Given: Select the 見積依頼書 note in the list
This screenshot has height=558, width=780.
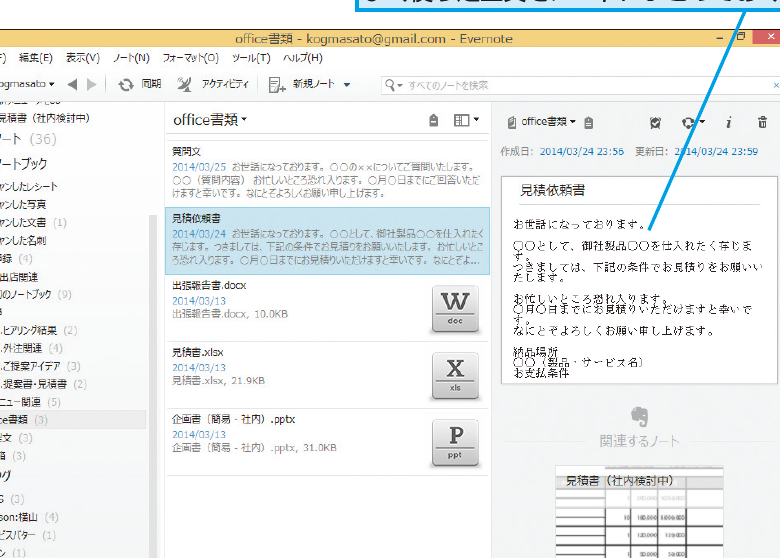Looking at the screenshot, I should click(x=327, y=241).
